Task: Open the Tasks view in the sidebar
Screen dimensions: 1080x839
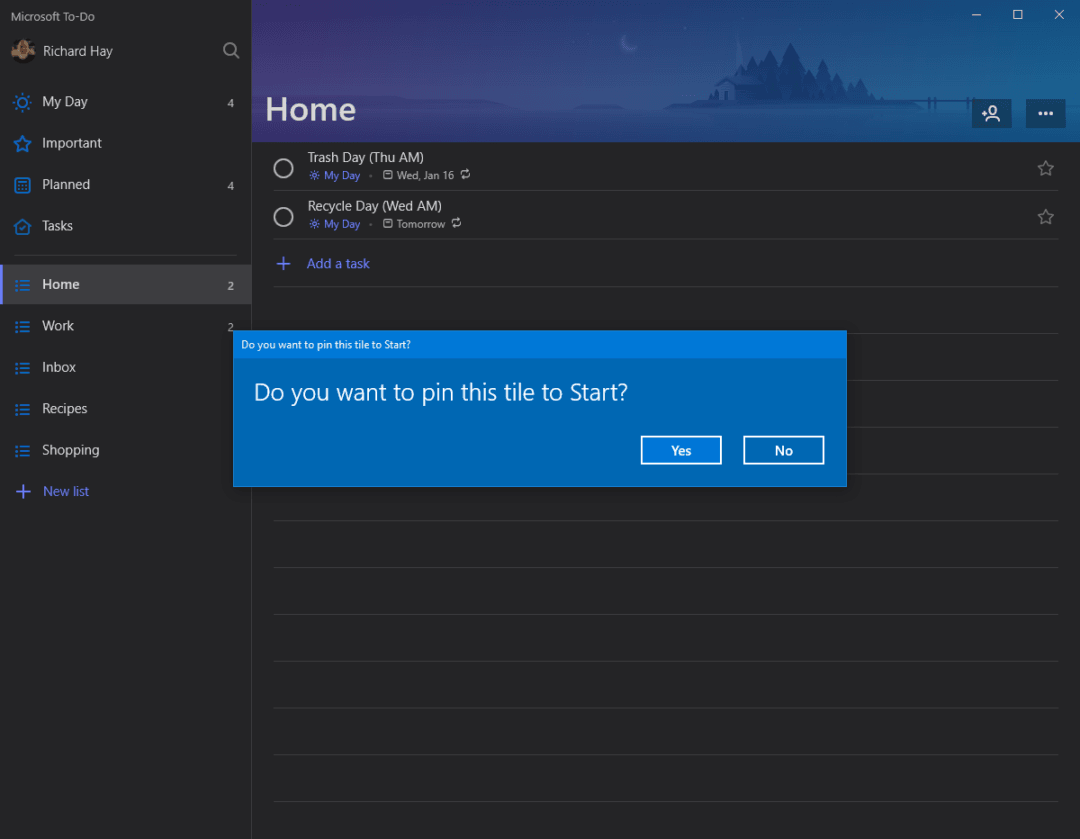Action: (57, 226)
